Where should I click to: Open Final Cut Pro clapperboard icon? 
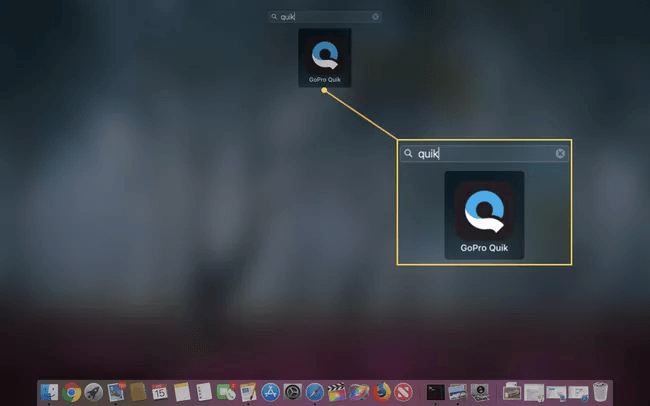point(337,392)
